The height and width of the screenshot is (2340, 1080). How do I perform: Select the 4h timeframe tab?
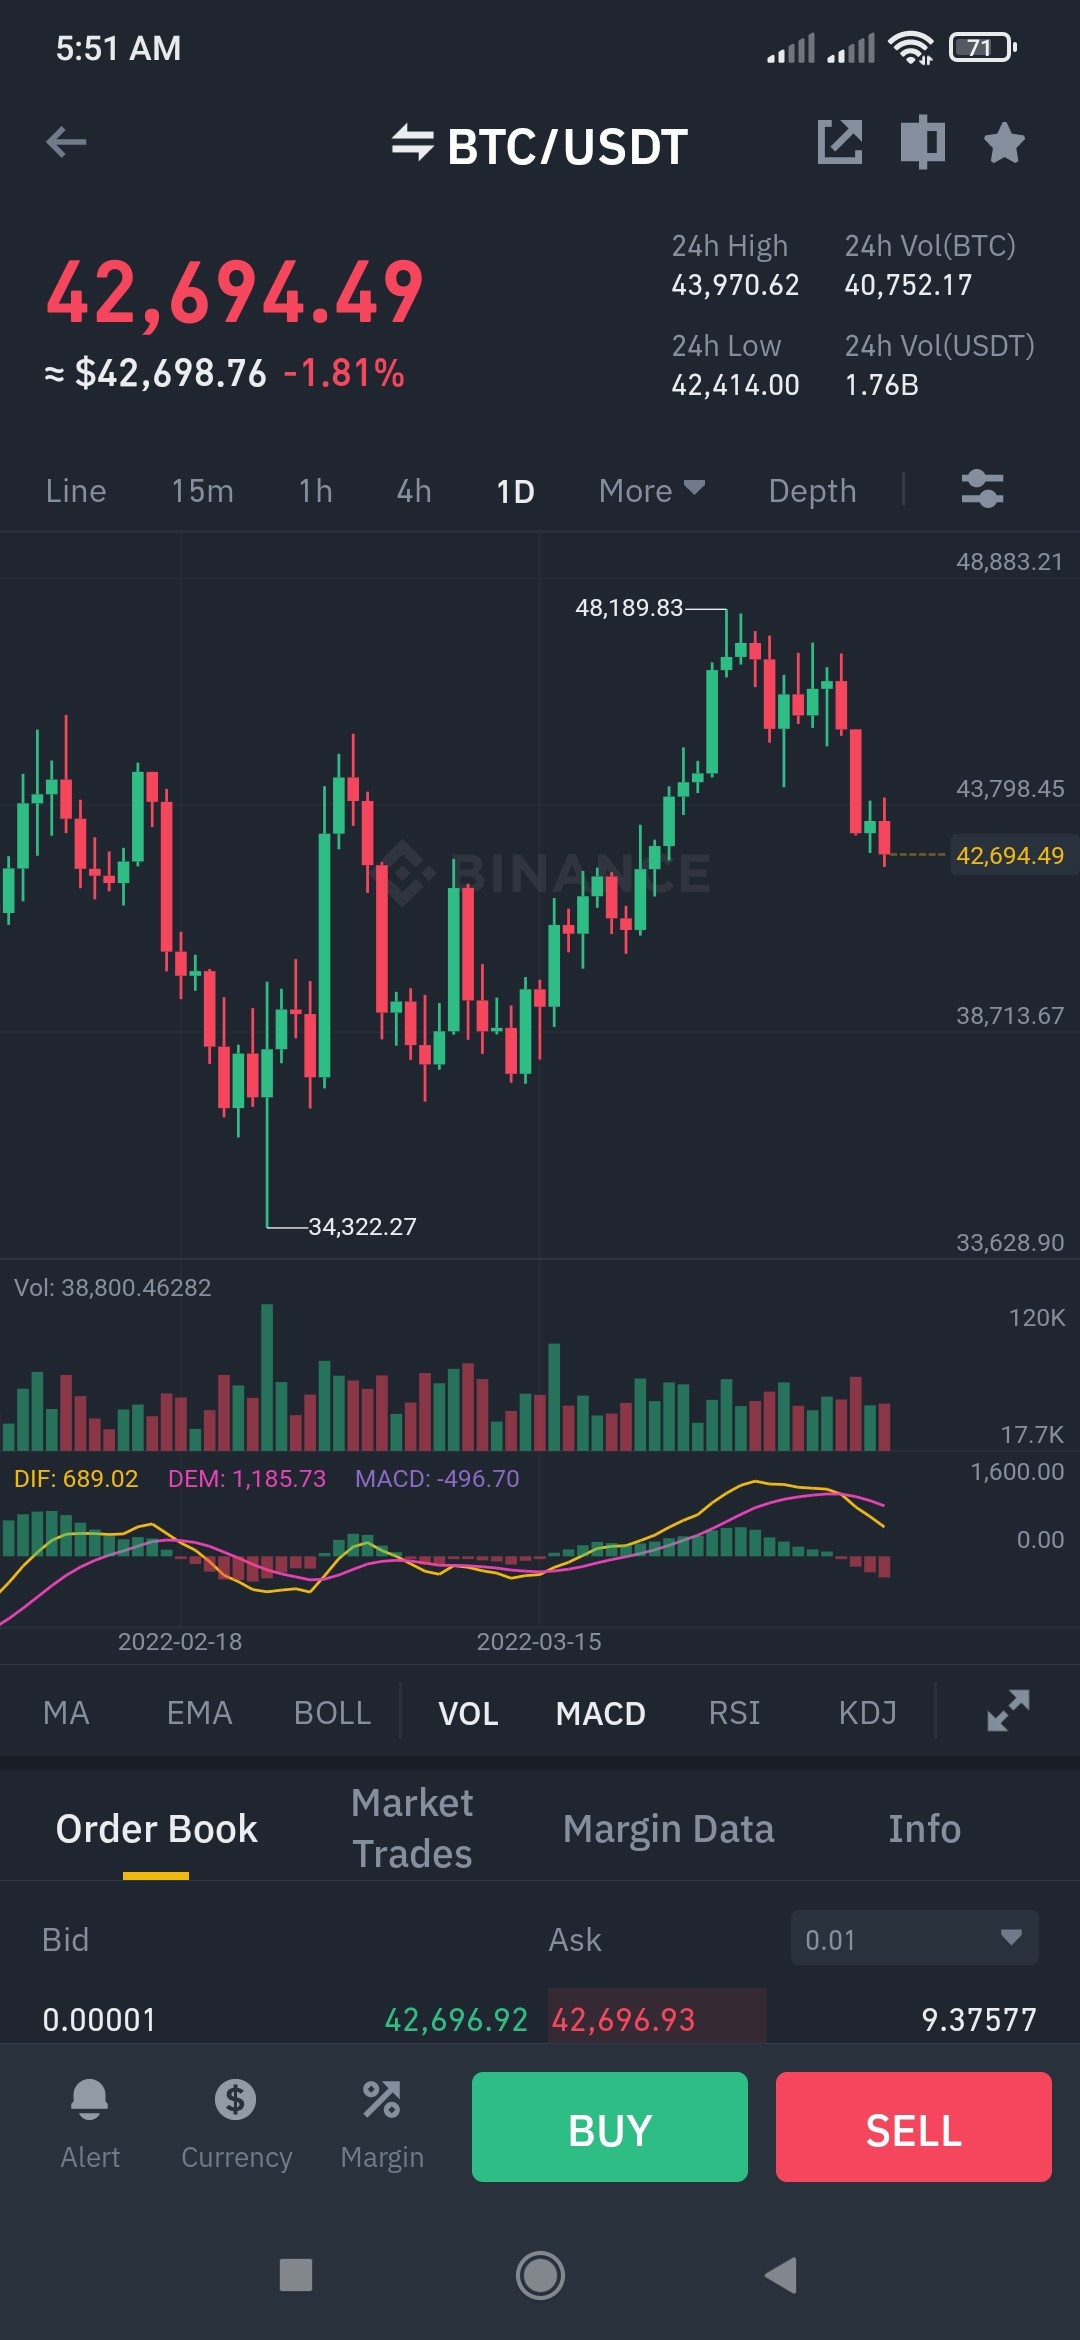(414, 491)
